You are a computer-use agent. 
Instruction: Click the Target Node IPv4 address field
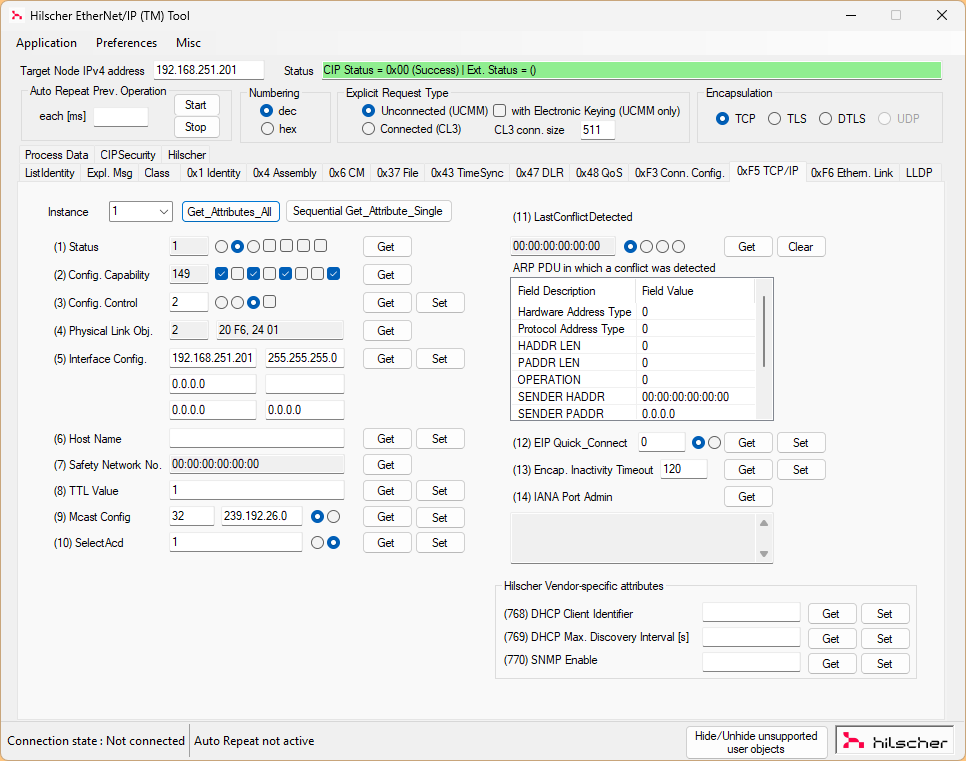(209, 70)
